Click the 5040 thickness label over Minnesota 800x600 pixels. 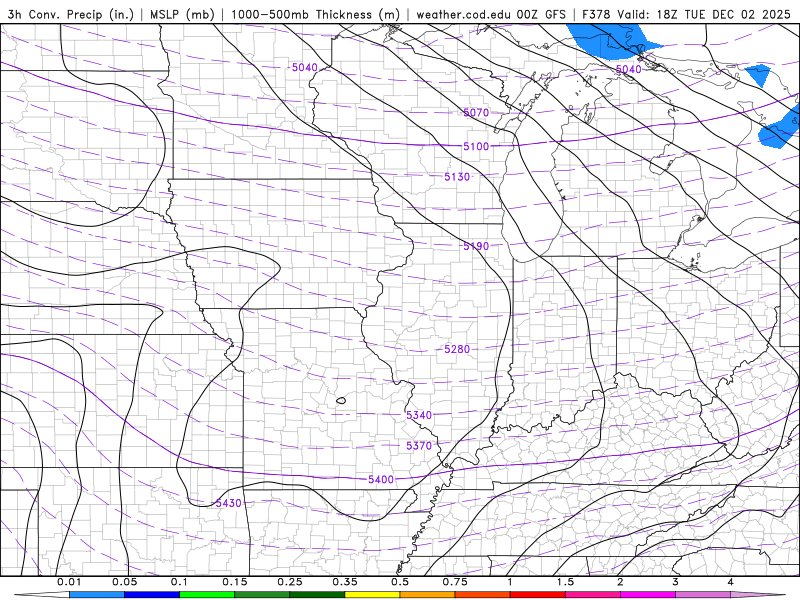pyautogui.click(x=305, y=67)
